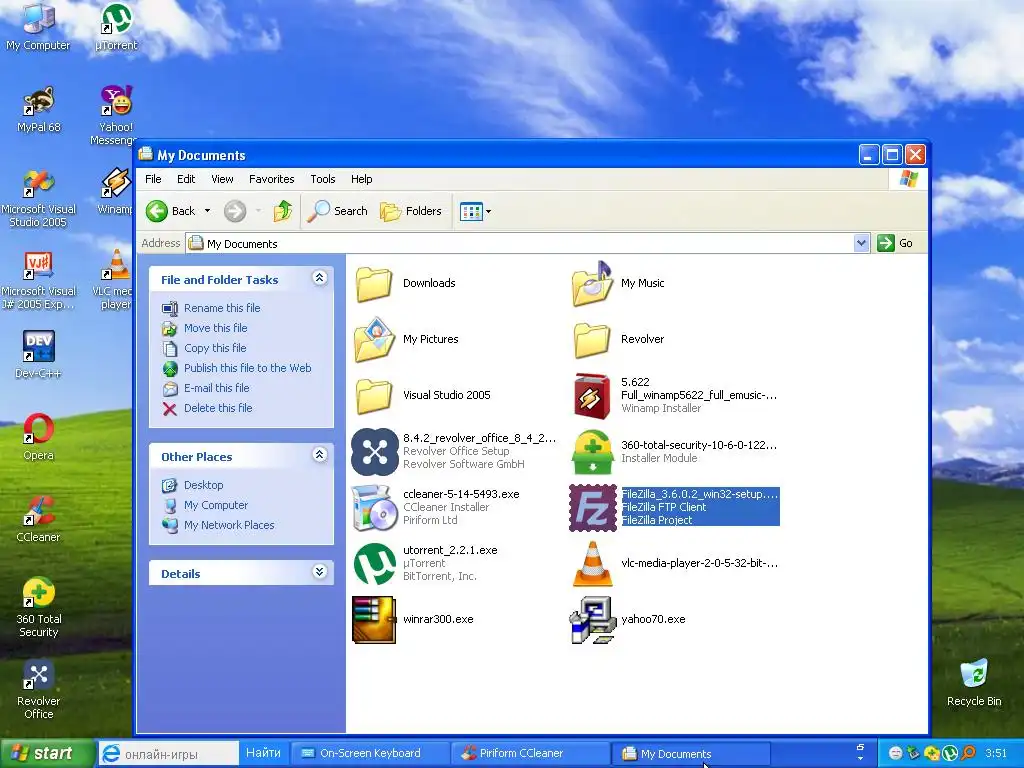Screen dimensions: 1024x768
Task: Select Dev-C++ desktop shortcut
Action: [38, 354]
